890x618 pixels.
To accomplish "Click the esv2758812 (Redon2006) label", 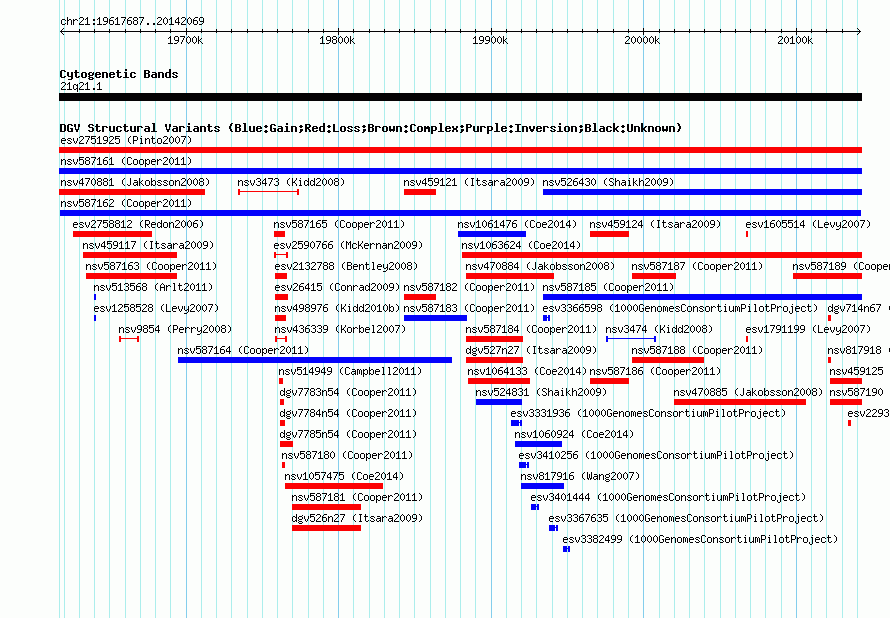I will click(x=138, y=224).
